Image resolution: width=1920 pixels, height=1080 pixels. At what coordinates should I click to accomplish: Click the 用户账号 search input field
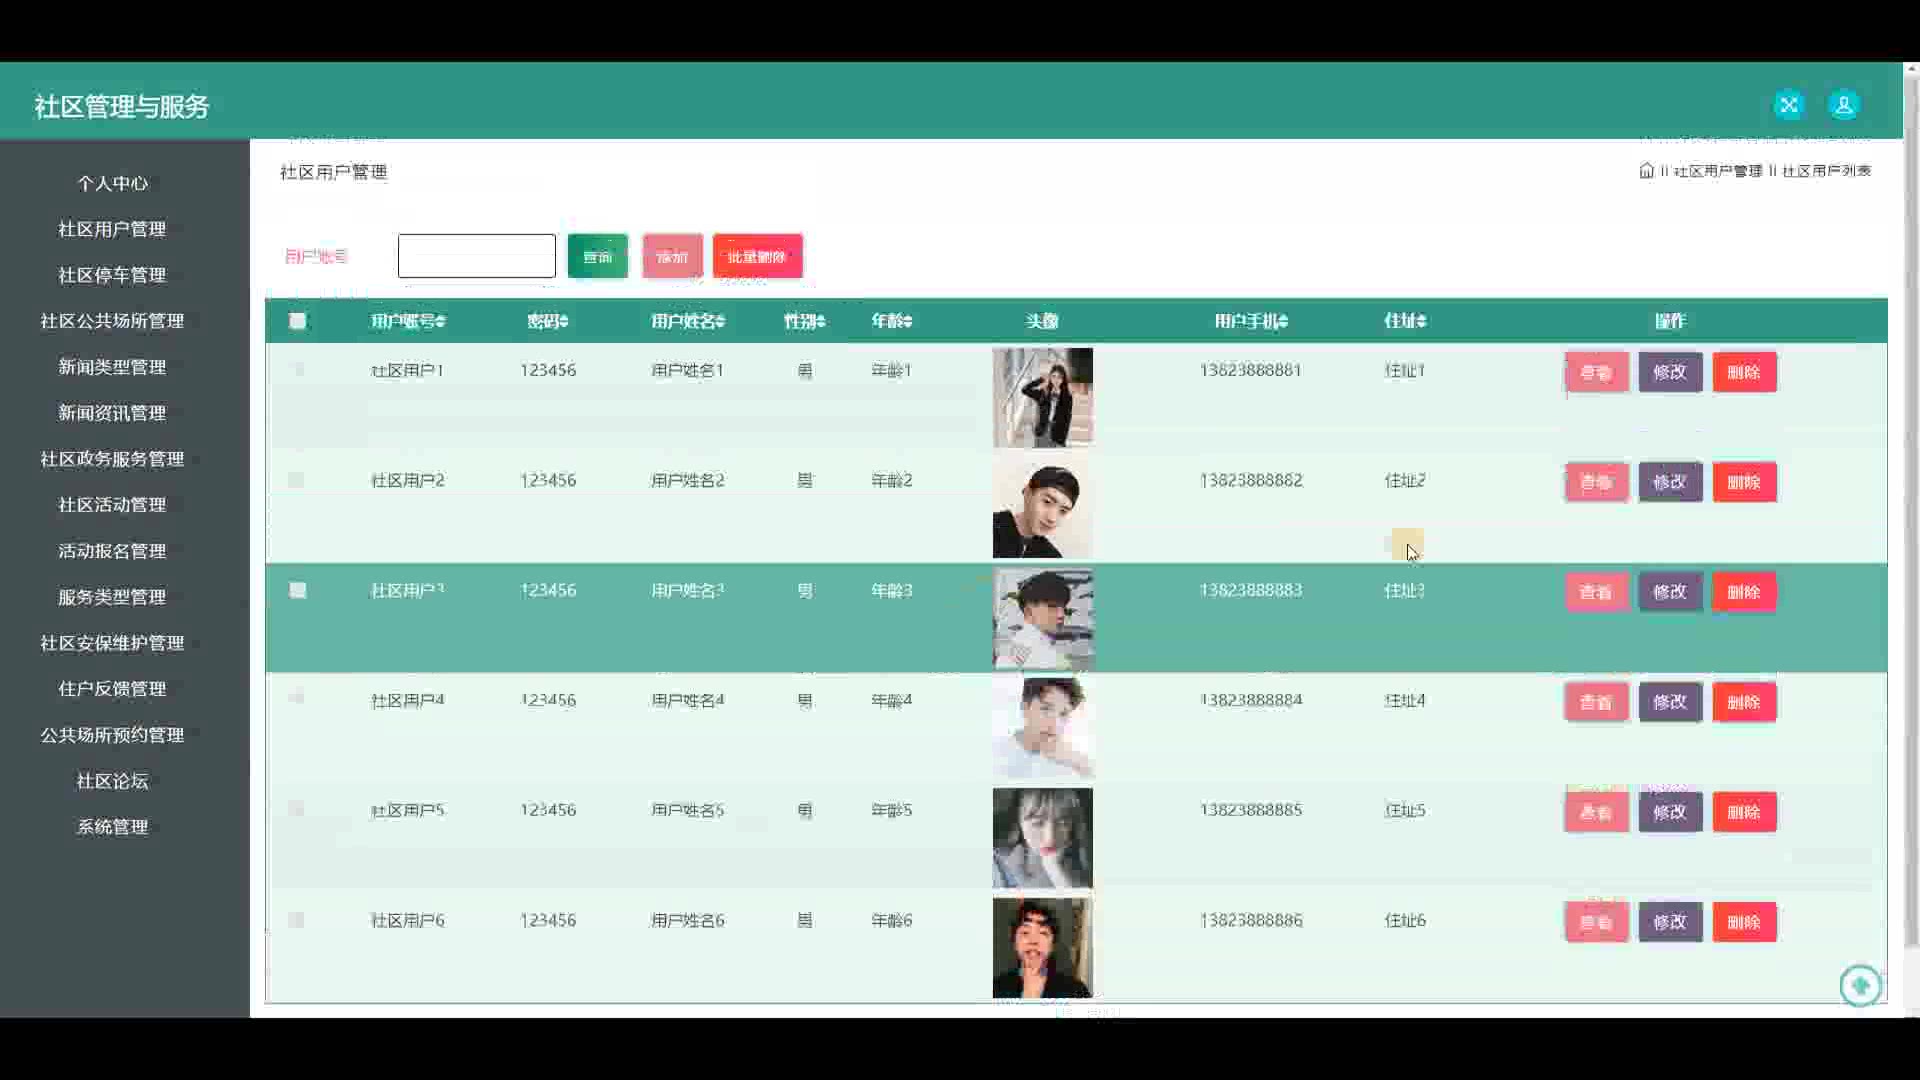[476, 256]
